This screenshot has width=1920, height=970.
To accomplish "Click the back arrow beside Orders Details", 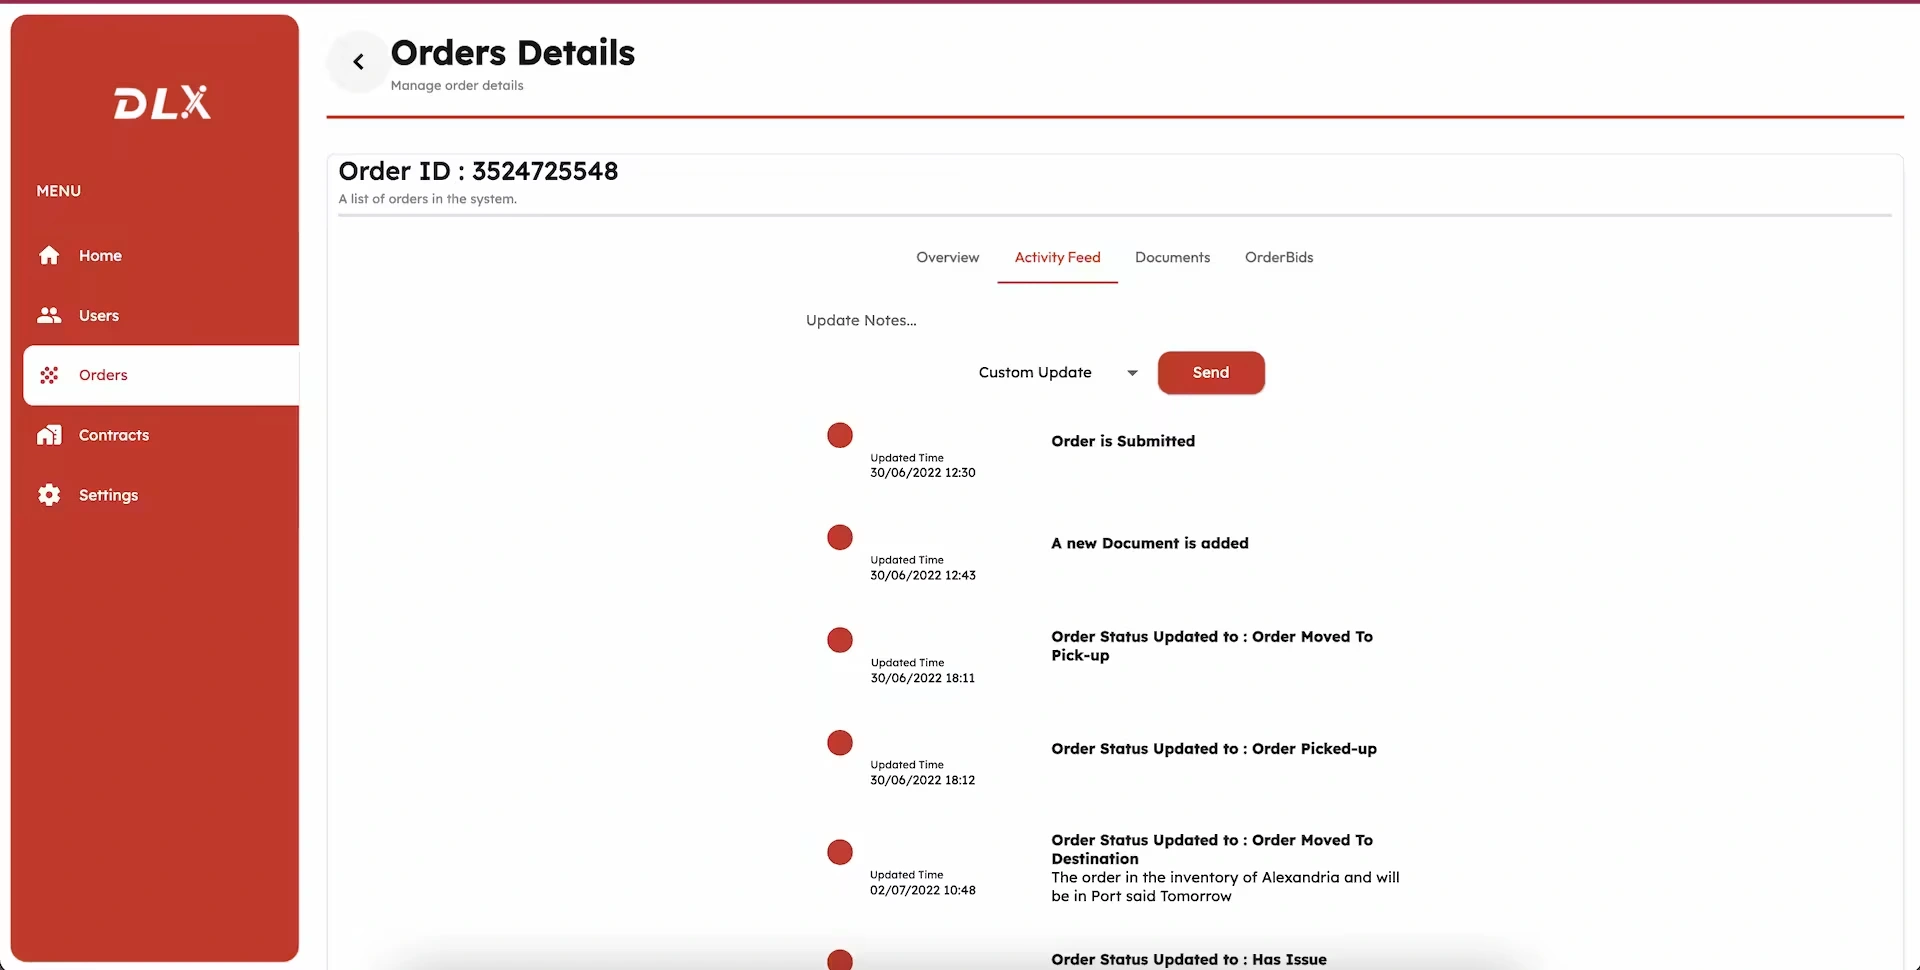I will pos(357,61).
